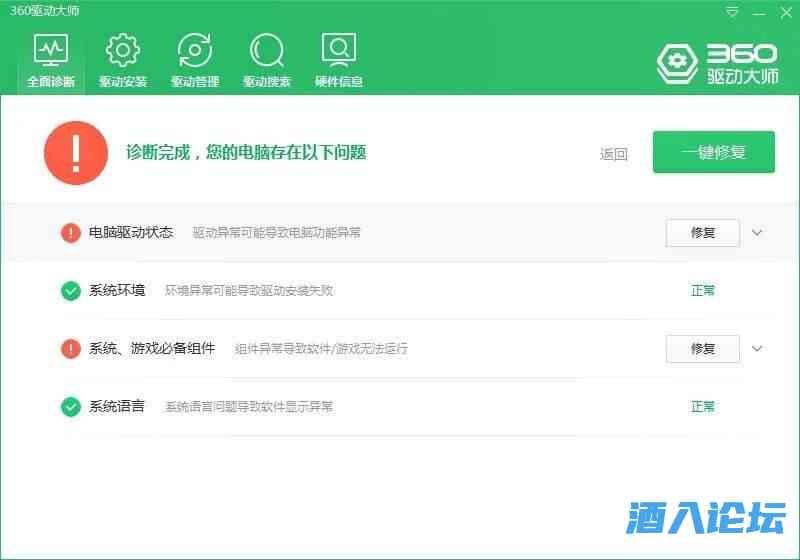The width and height of the screenshot is (800, 560).
Task: Click the green check icon beside 系统语言
Action: click(x=71, y=407)
